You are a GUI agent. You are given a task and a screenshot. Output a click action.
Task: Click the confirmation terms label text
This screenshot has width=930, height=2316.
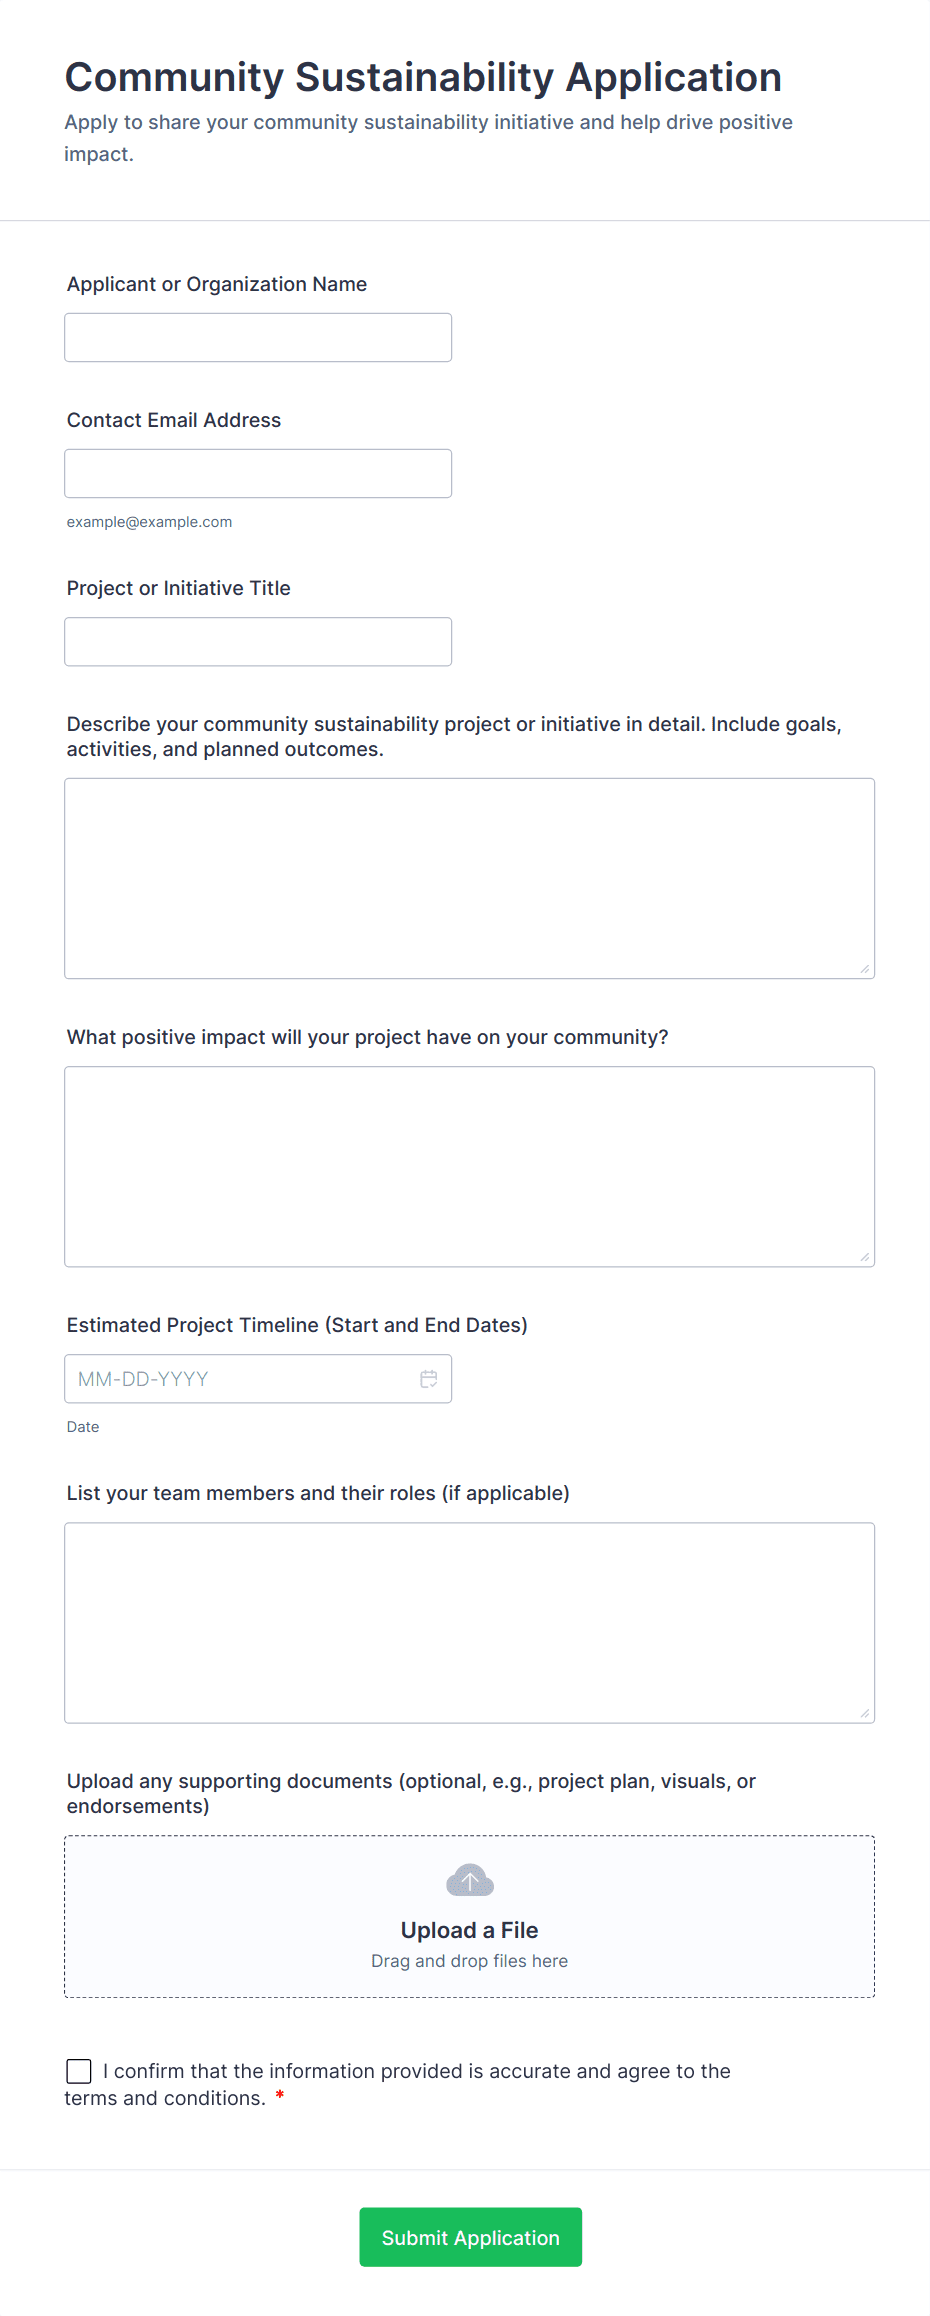point(416,2071)
